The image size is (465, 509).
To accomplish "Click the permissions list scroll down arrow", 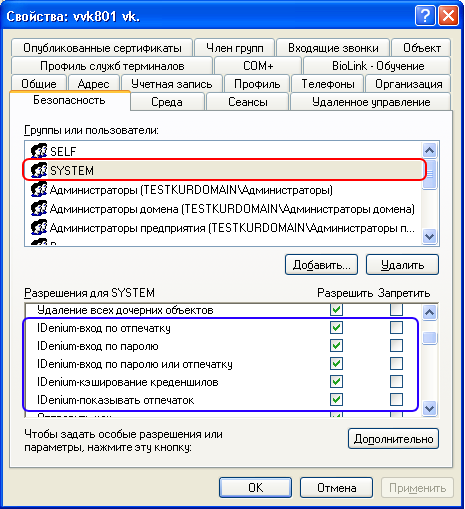I will (429, 408).
